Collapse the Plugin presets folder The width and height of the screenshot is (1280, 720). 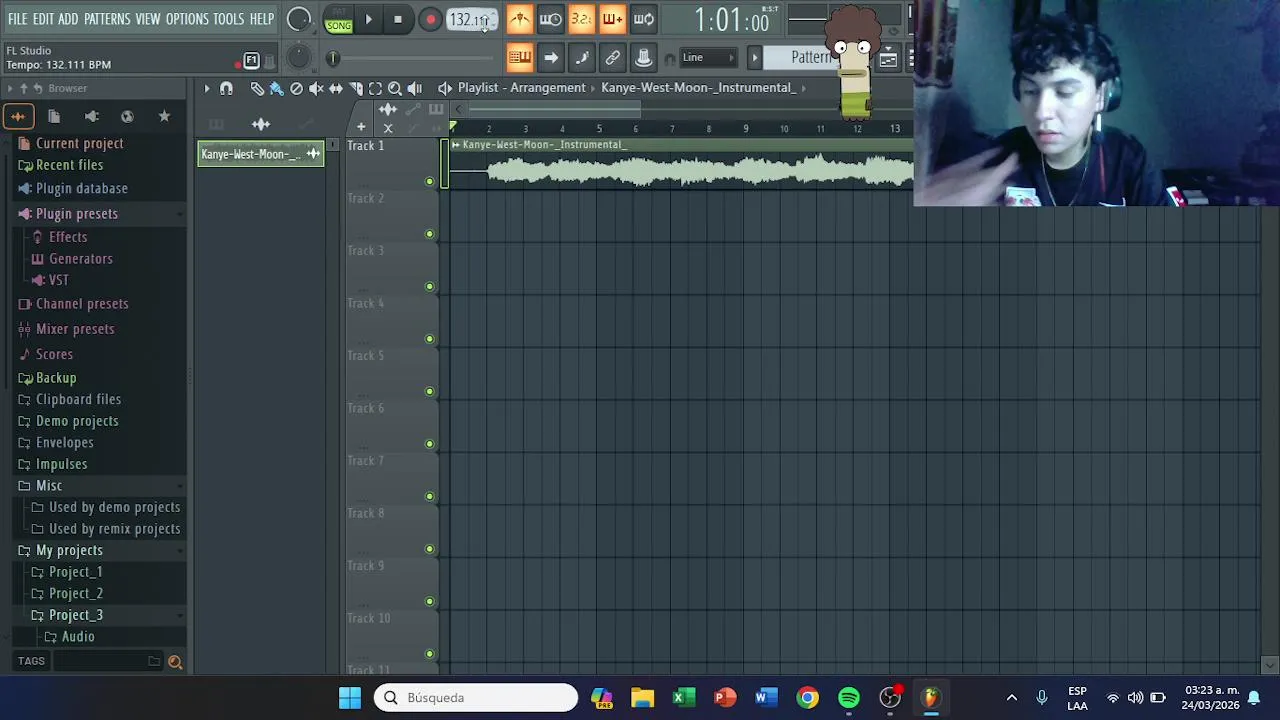click(77, 213)
